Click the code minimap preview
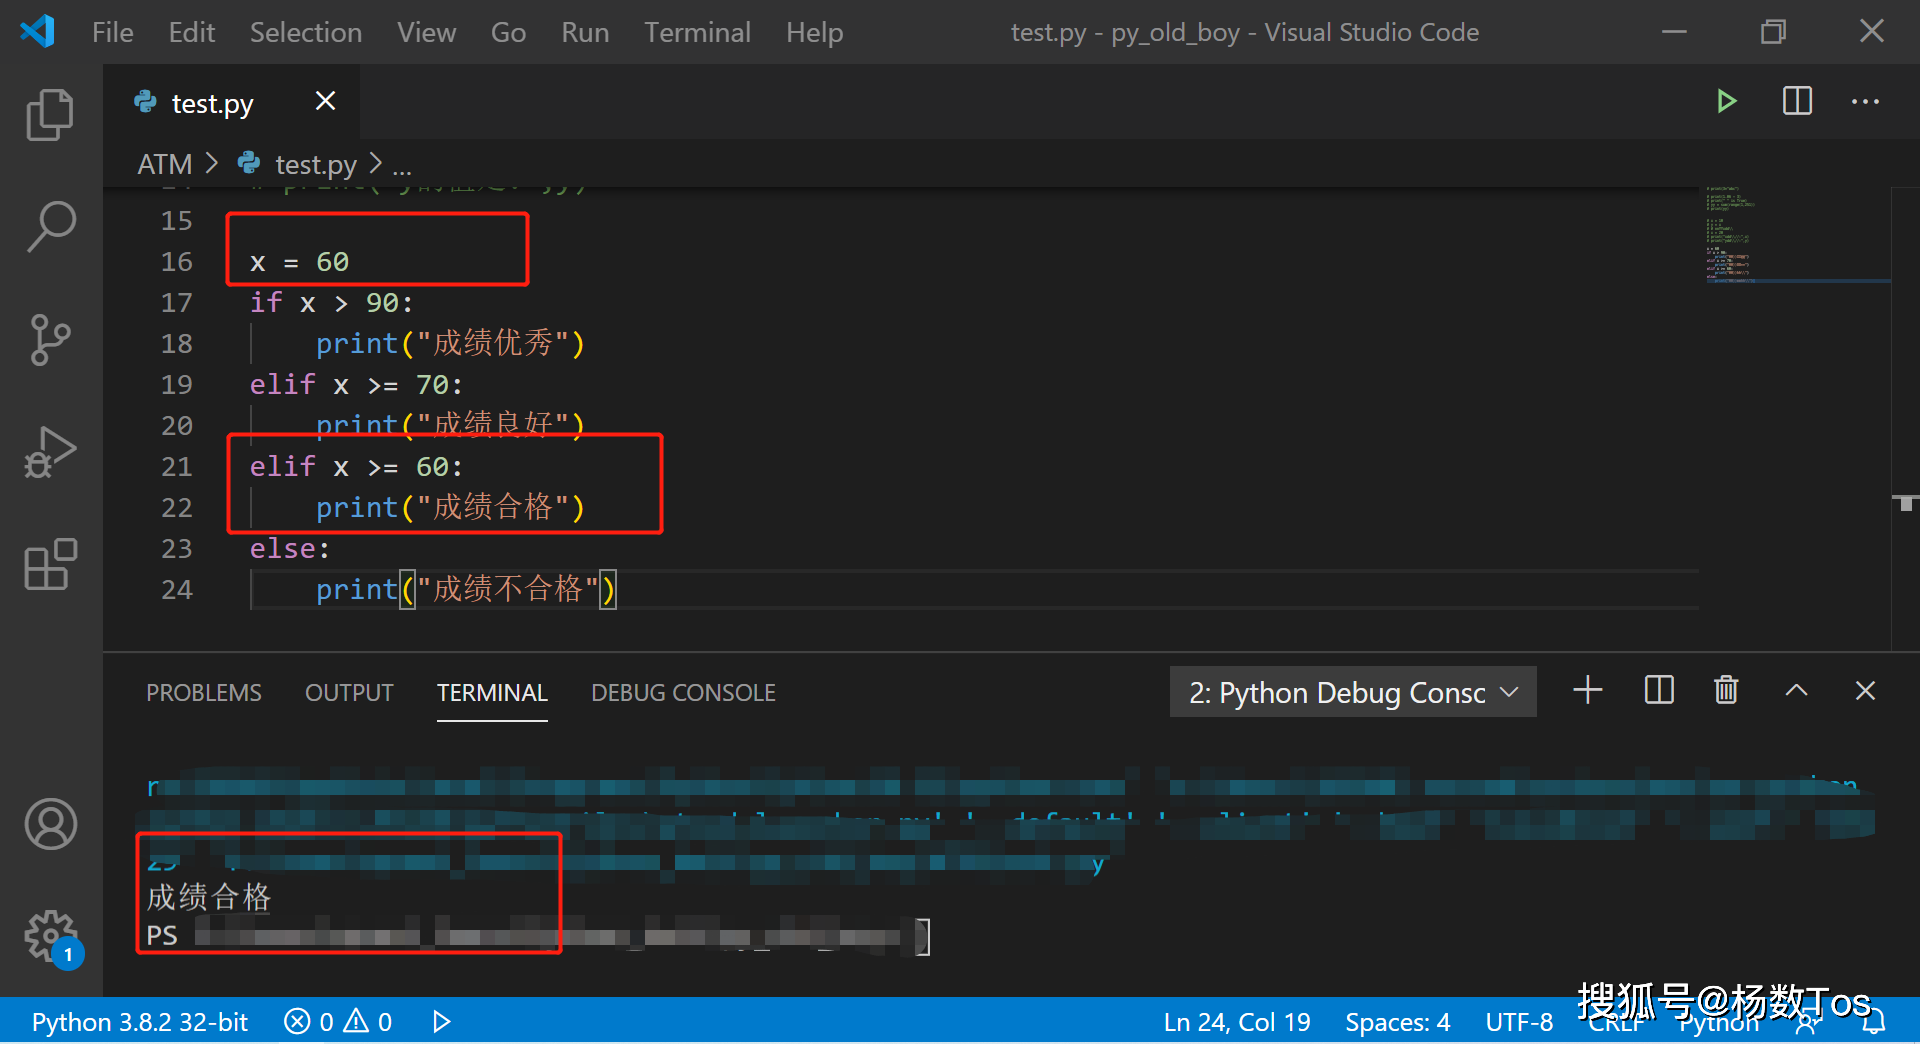The width and height of the screenshot is (1920, 1044). pos(1797,235)
